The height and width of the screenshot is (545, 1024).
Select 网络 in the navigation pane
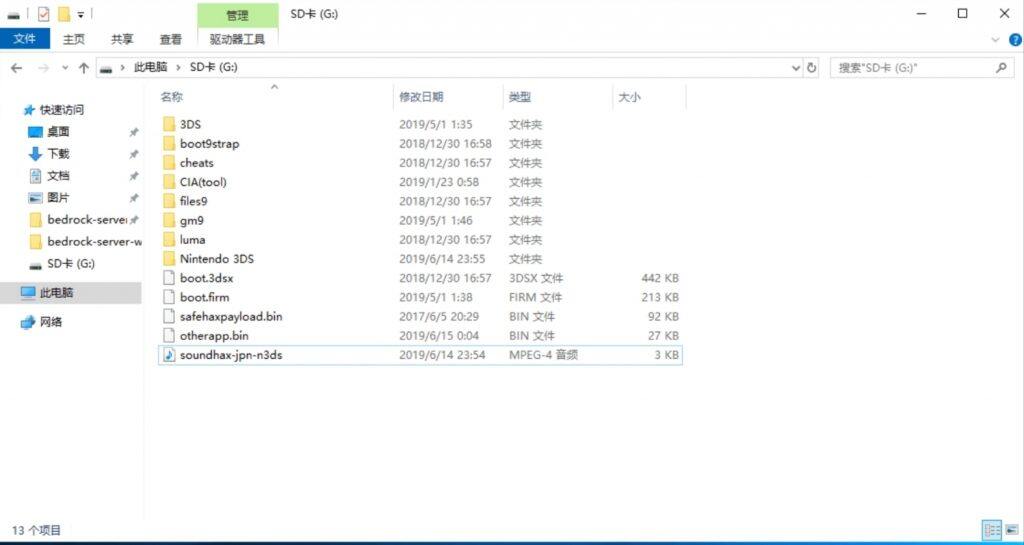click(x=51, y=322)
